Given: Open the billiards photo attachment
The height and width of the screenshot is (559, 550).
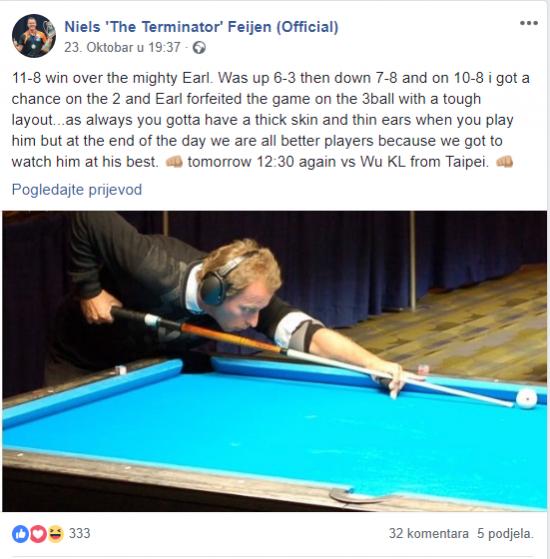Looking at the screenshot, I should coord(274,361).
